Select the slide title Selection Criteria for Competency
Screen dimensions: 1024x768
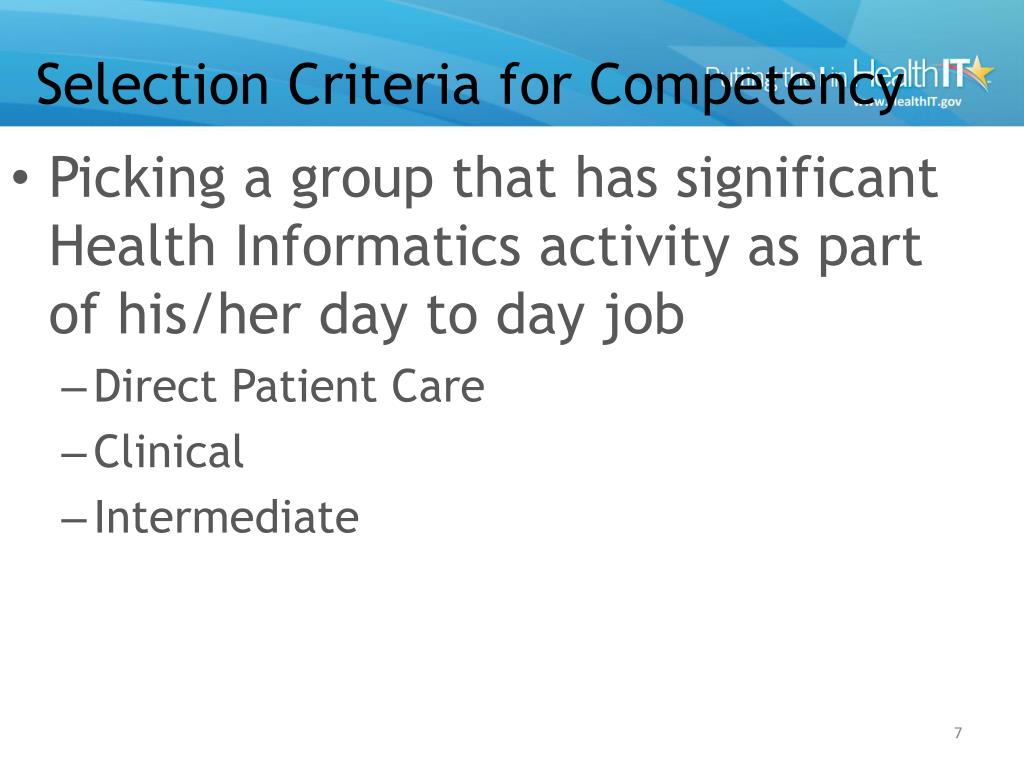(x=470, y=85)
